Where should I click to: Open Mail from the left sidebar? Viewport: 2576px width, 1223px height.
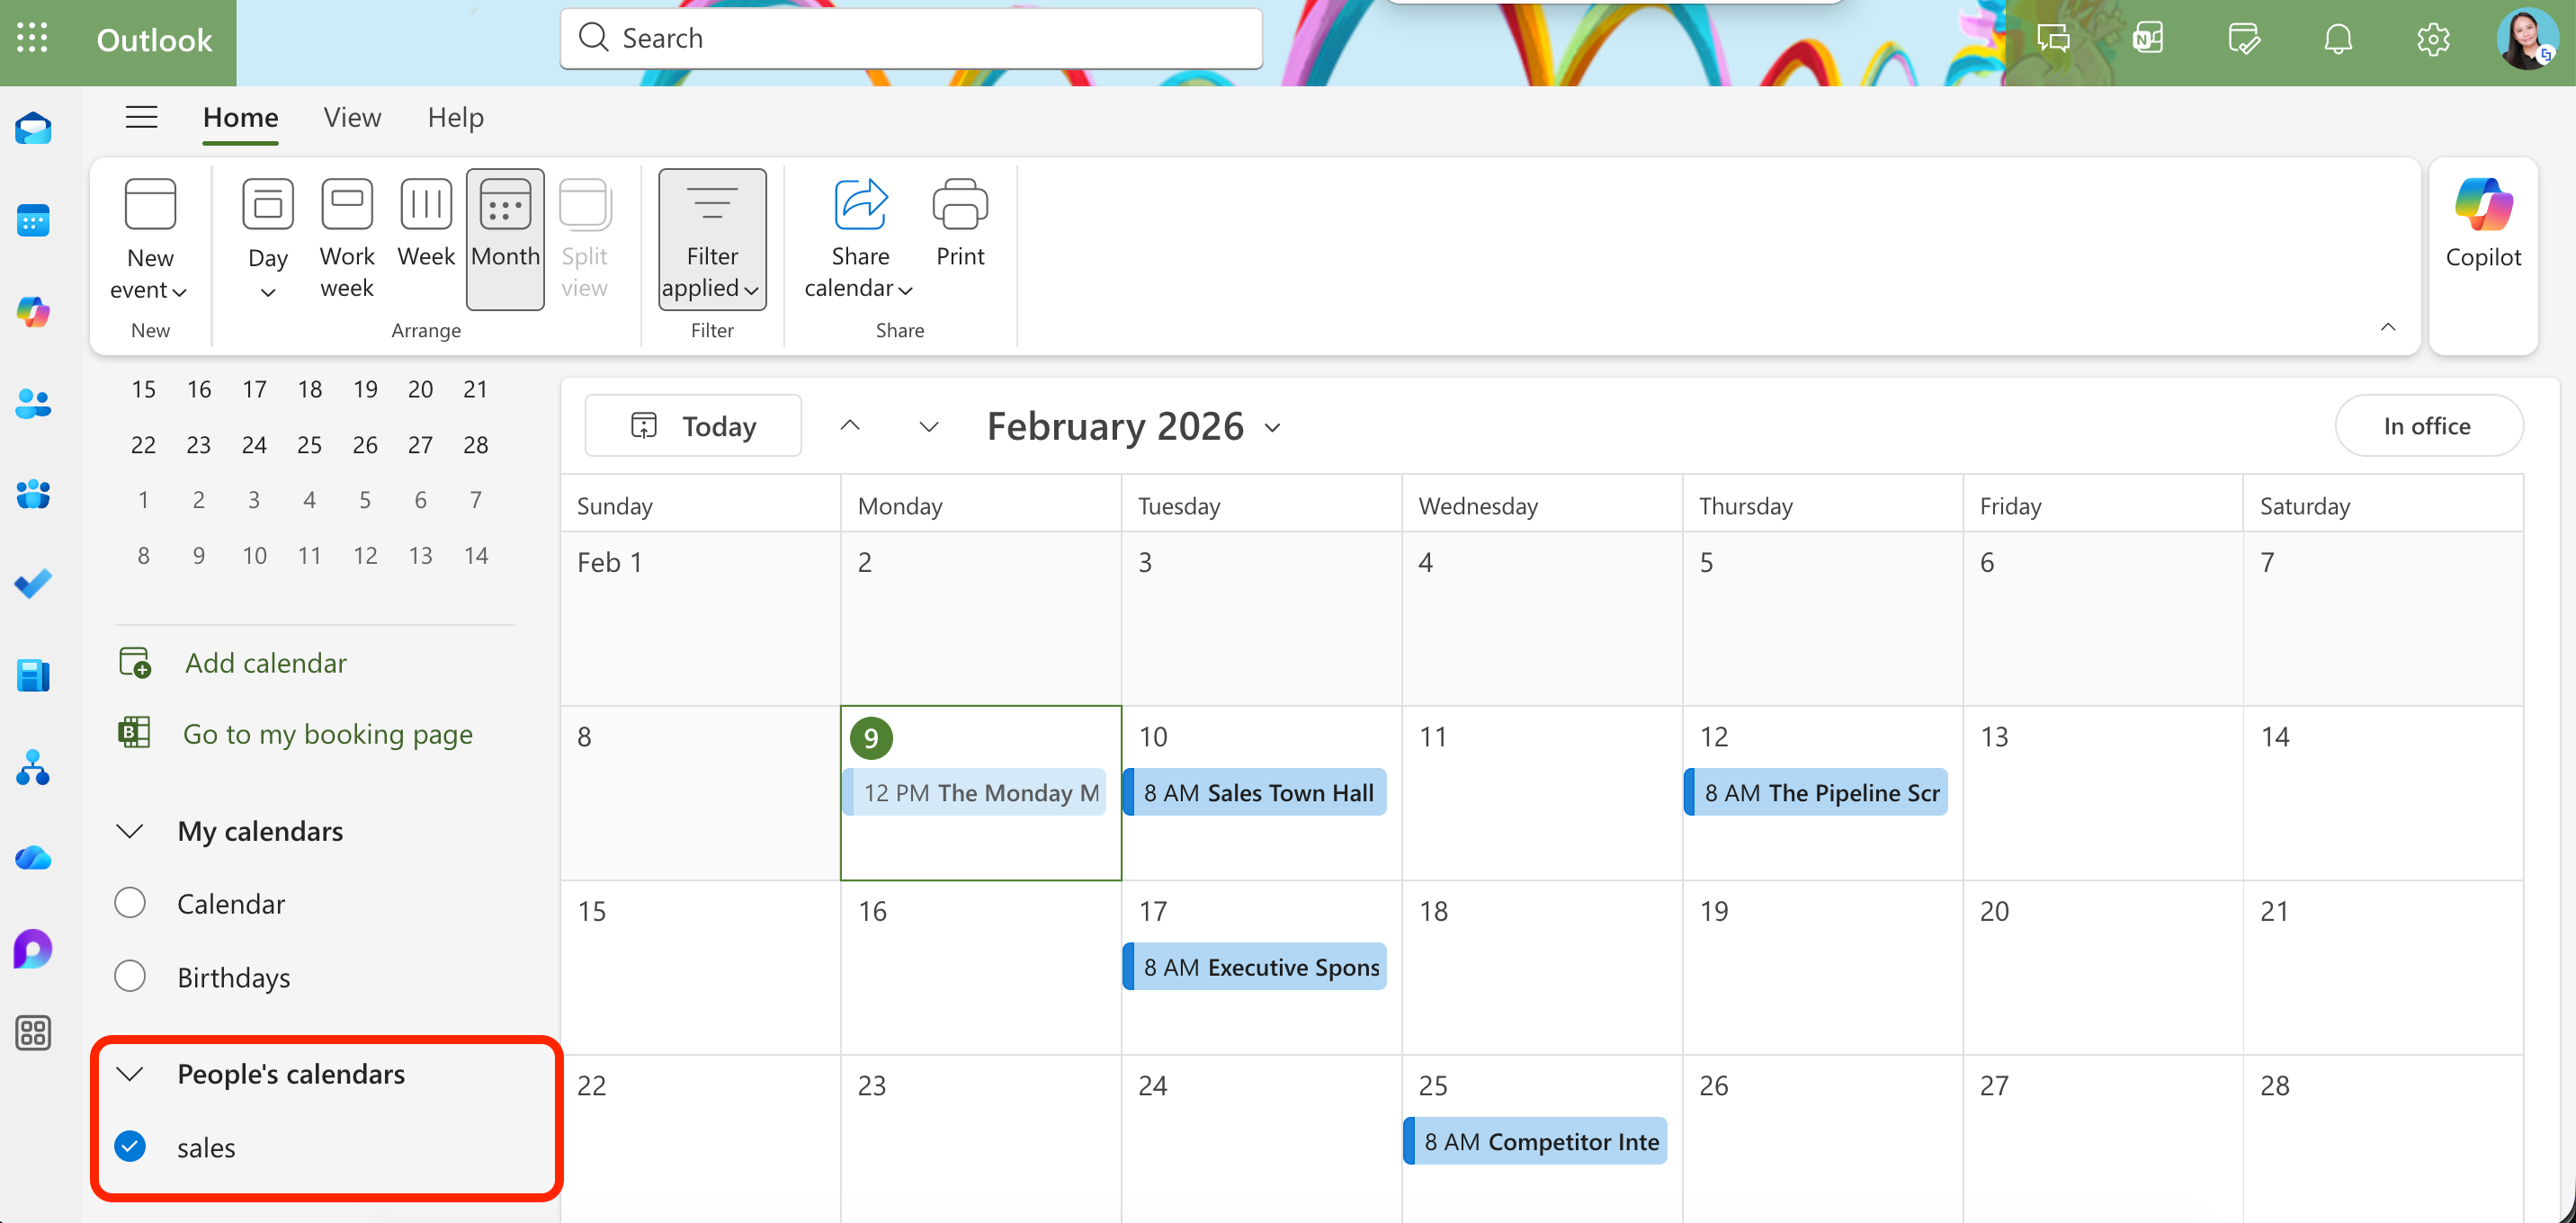click(x=33, y=128)
